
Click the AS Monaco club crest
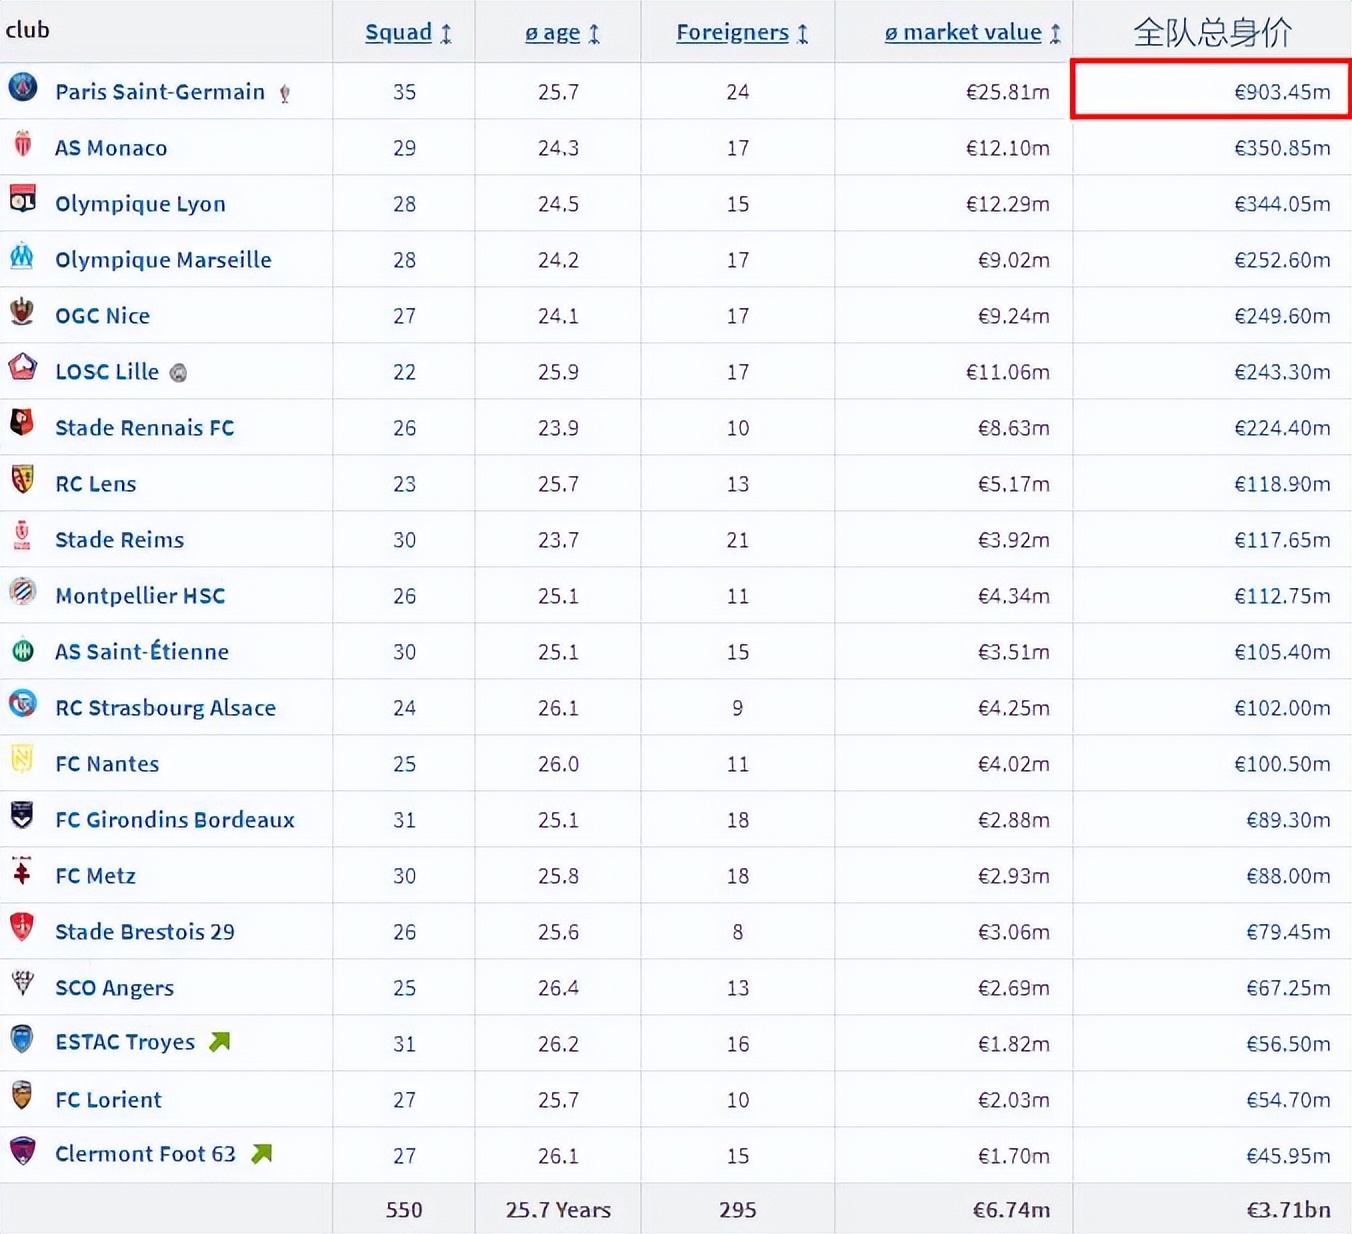pos(23,144)
